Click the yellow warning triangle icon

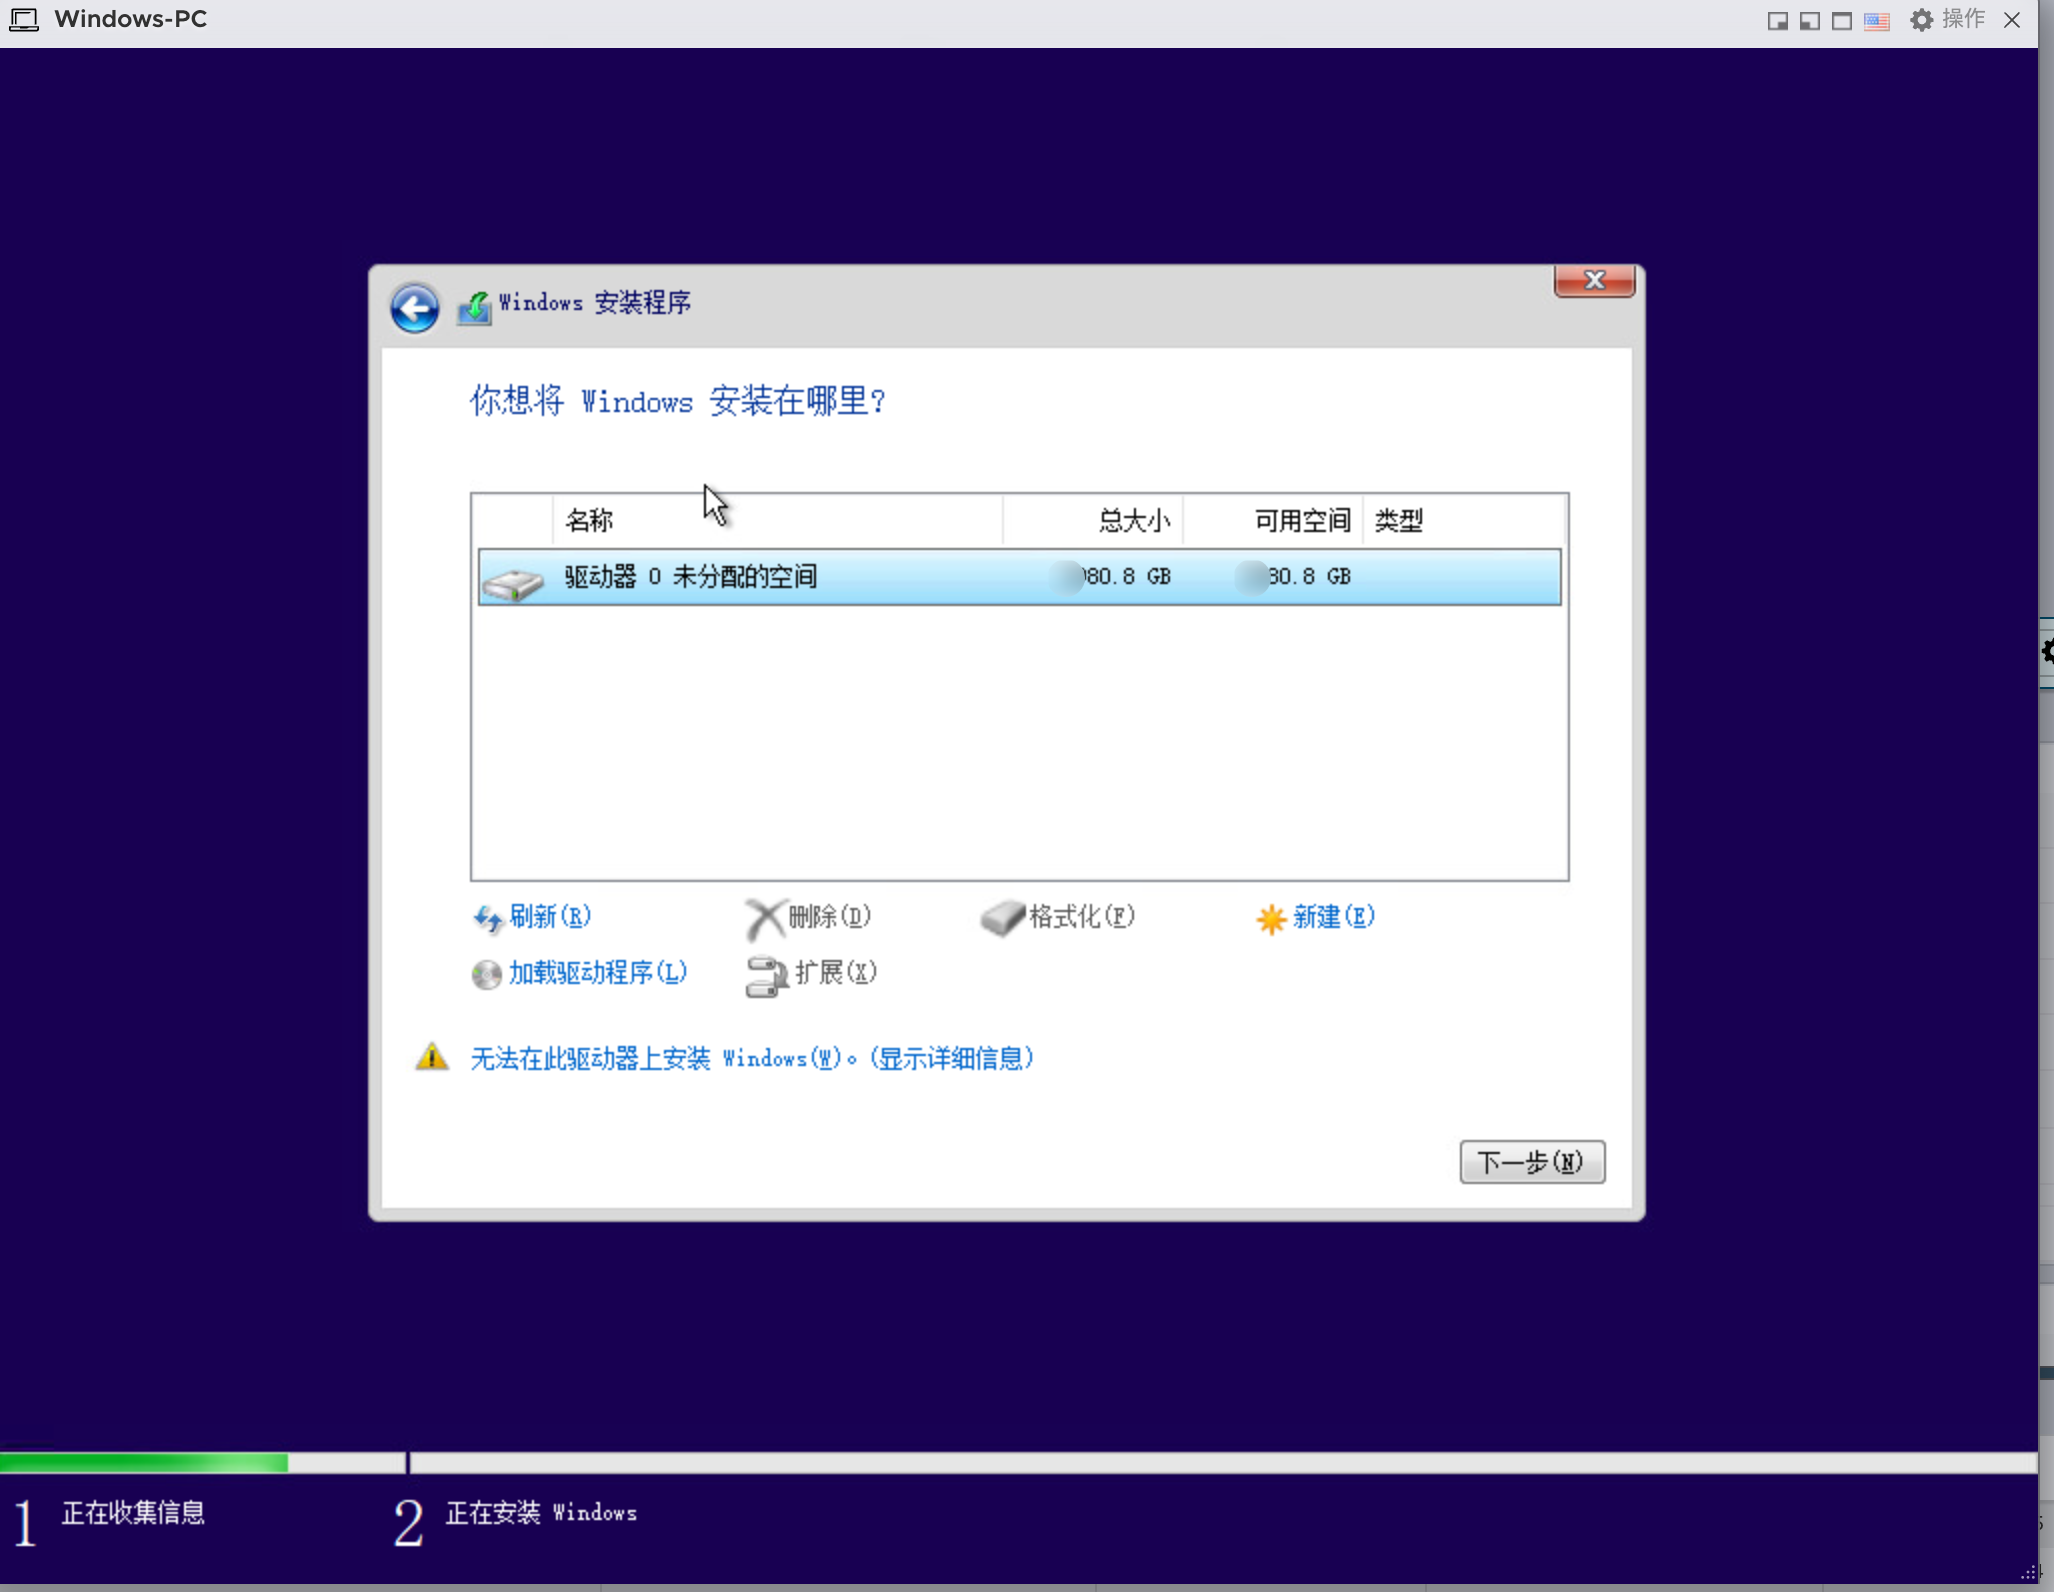pyautogui.click(x=432, y=1057)
